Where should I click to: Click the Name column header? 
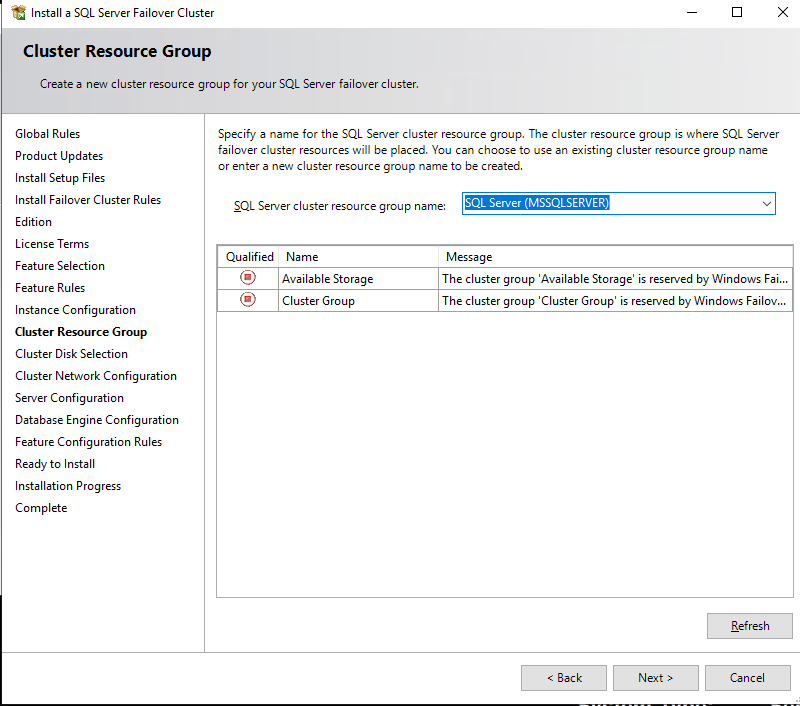coord(358,257)
